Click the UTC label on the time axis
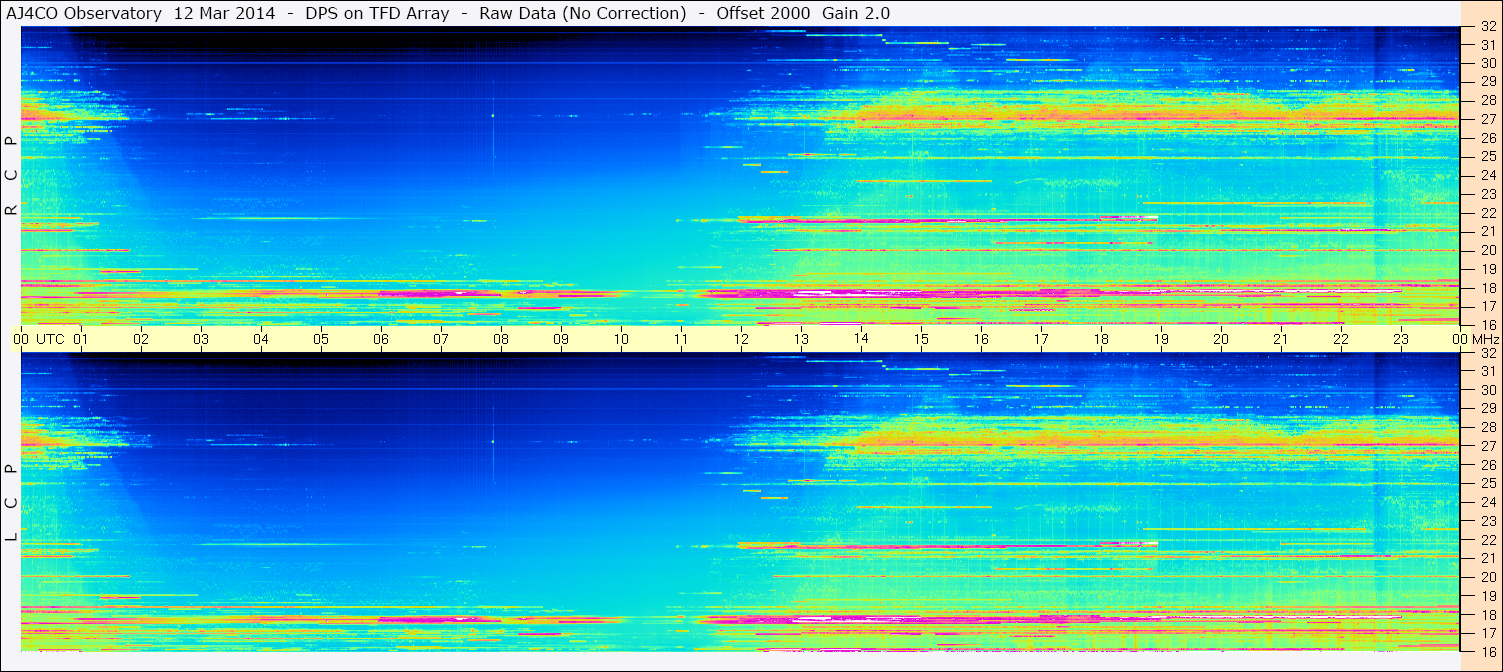This screenshot has width=1503, height=672. (50, 339)
